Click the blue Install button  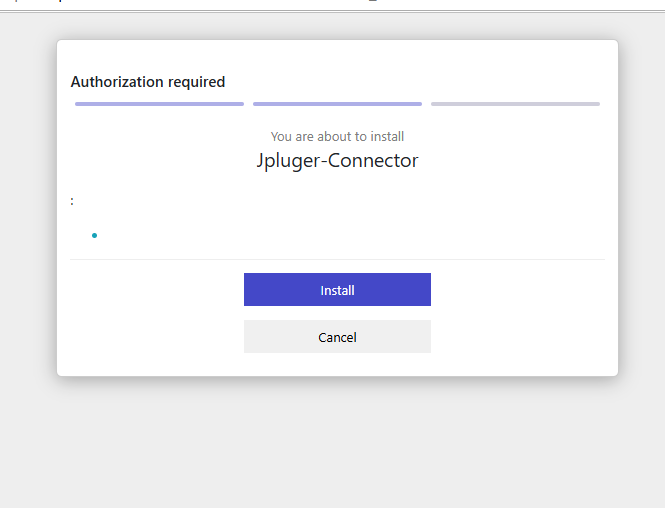pos(337,289)
